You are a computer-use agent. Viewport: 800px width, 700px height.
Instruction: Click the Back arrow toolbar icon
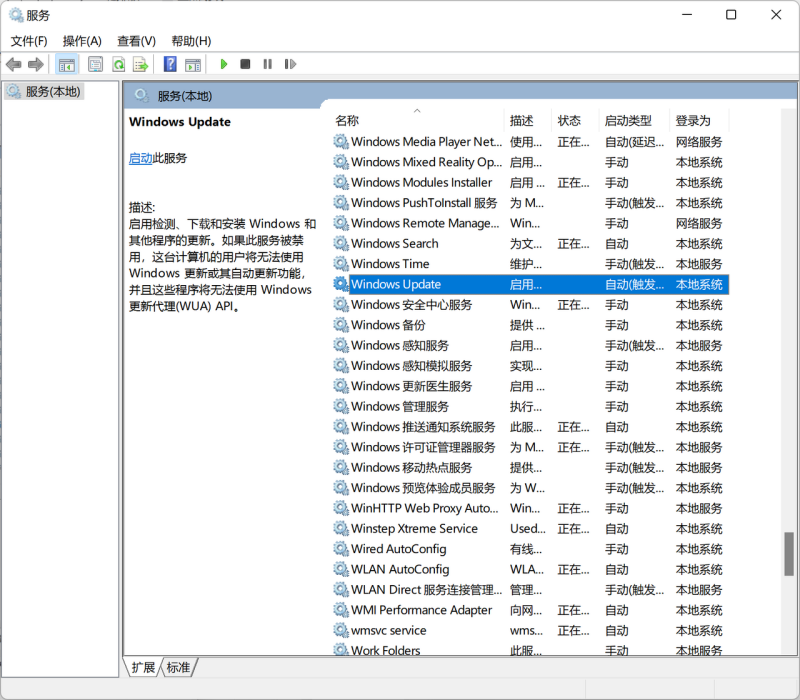click(x=14, y=64)
